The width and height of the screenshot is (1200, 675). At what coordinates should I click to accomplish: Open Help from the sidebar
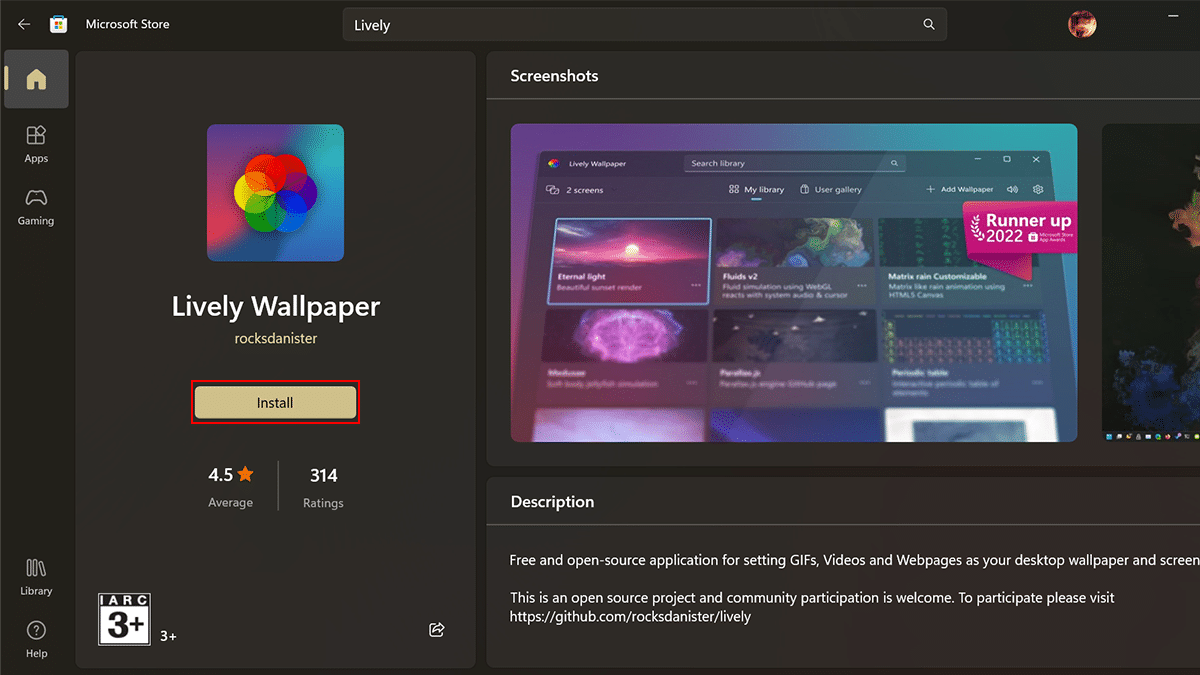[x=36, y=639]
